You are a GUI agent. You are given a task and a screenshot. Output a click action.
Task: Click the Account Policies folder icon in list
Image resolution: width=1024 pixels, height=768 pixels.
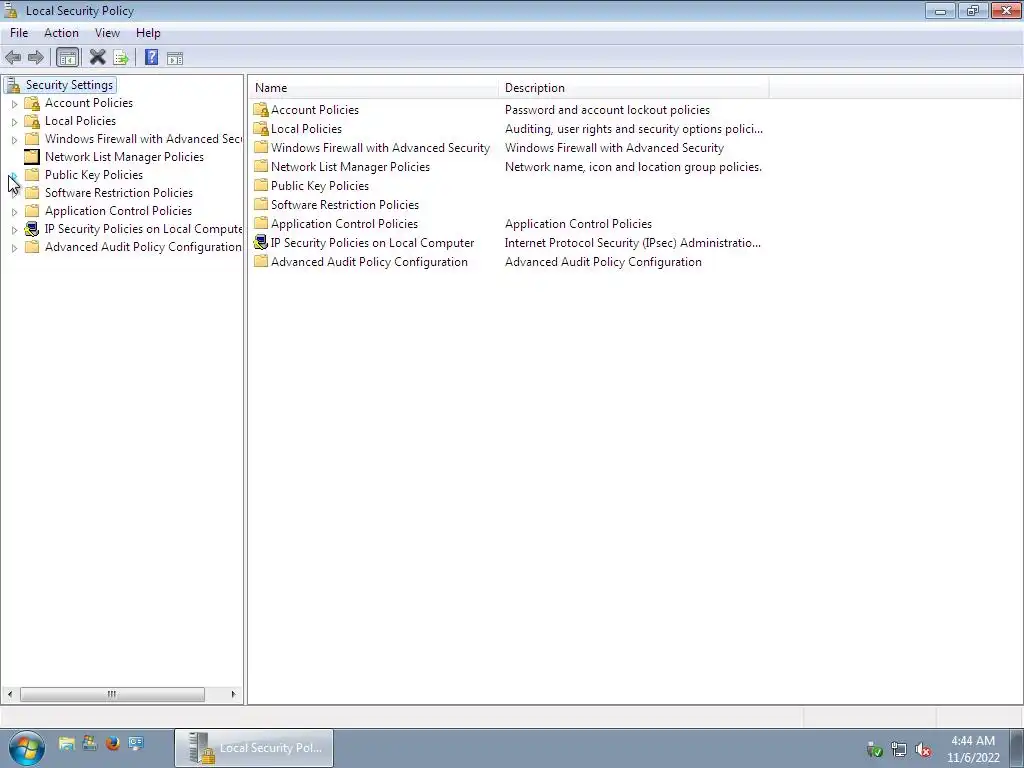click(x=261, y=110)
